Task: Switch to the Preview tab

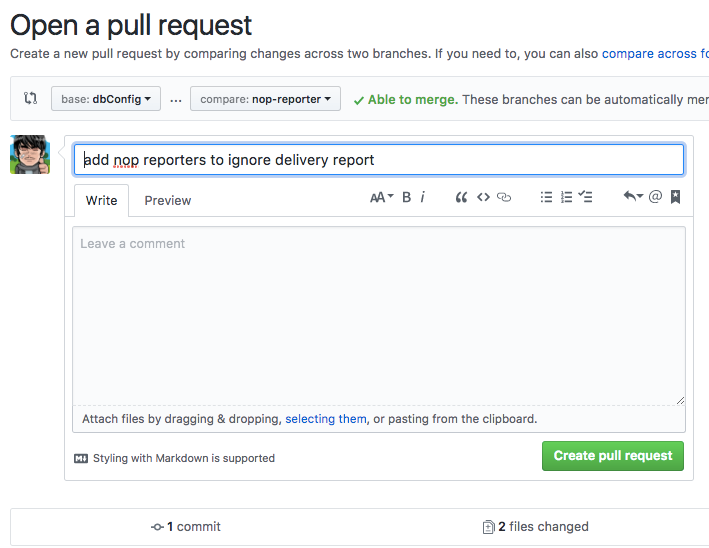Action: pyautogui.click(x=168, y=200)
